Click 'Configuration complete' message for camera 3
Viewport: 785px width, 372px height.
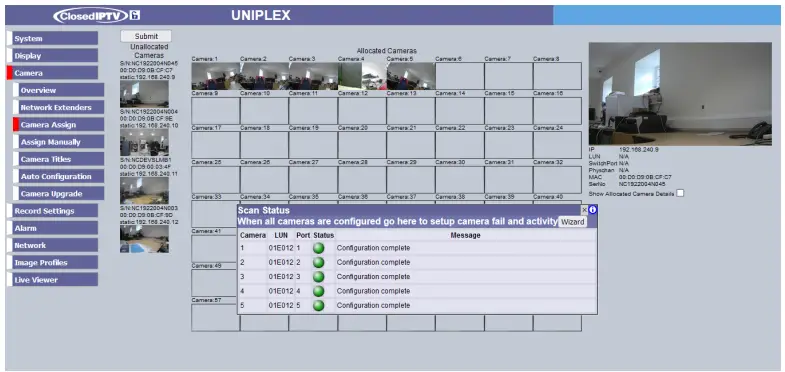pos(373,277)
